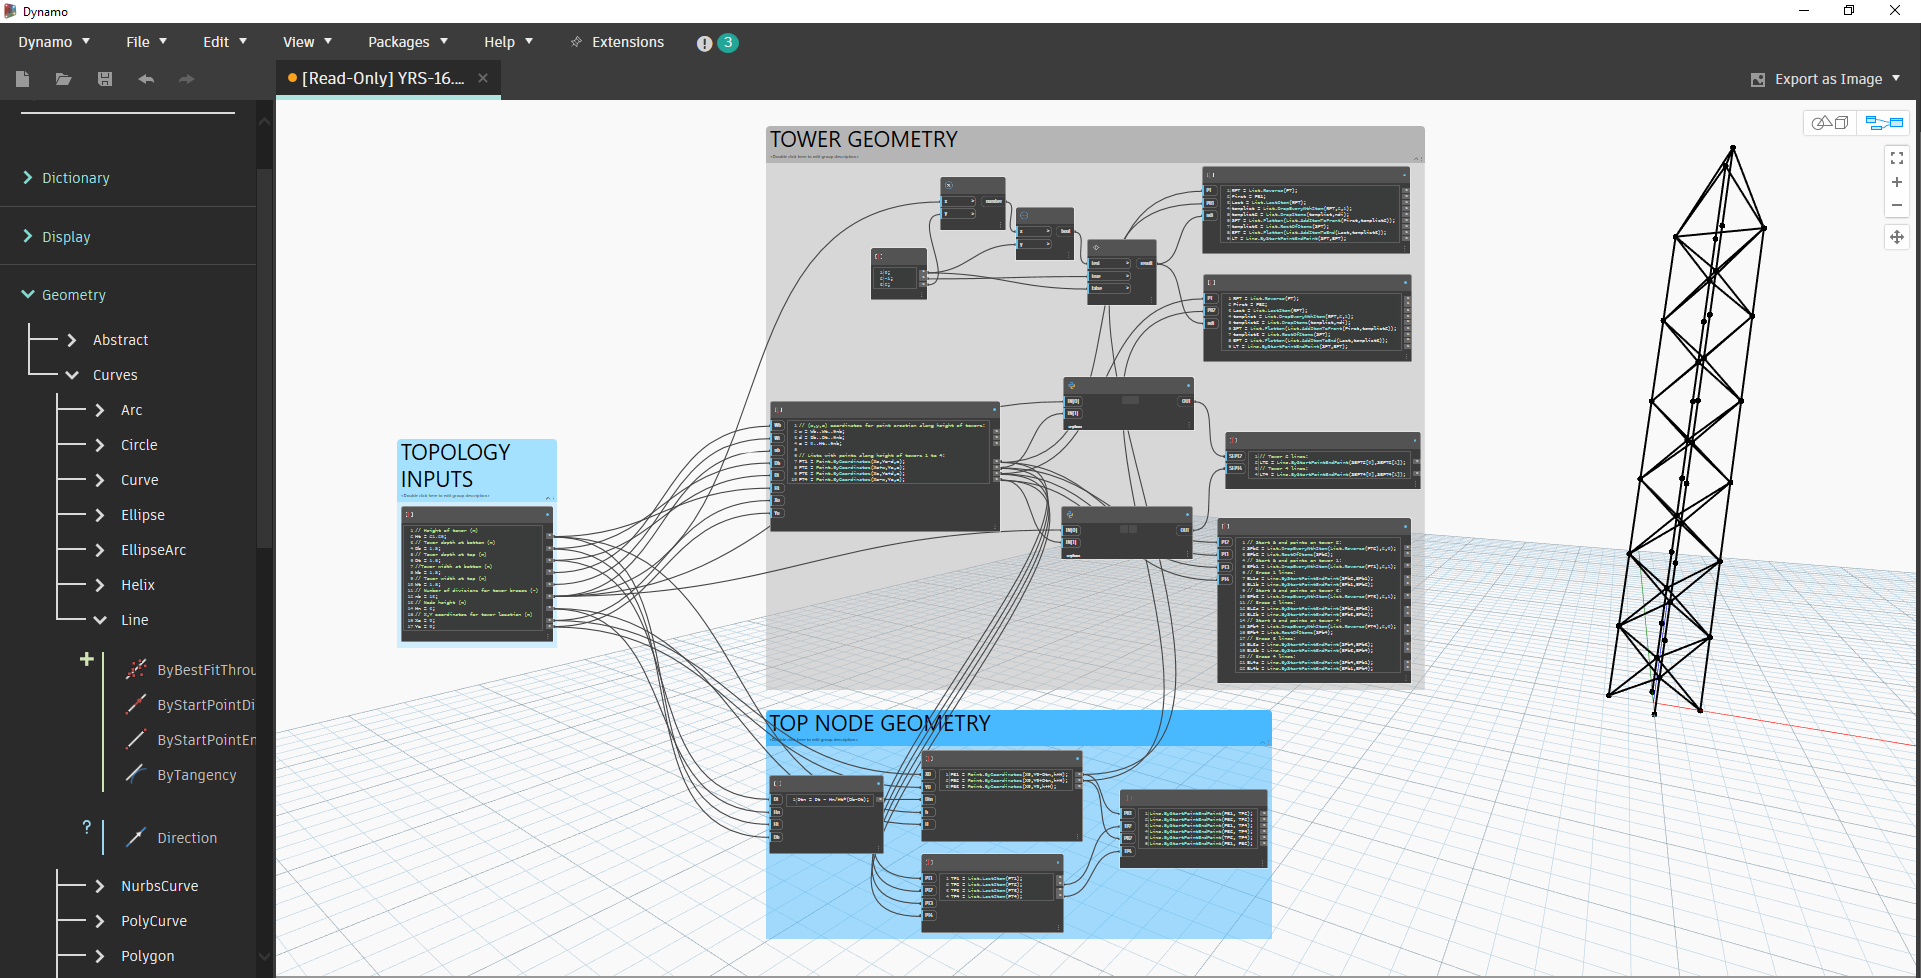Zoom in with the plus icon
The image size is (1921, 978).
pyautogui.click(x=1896, y=182)
